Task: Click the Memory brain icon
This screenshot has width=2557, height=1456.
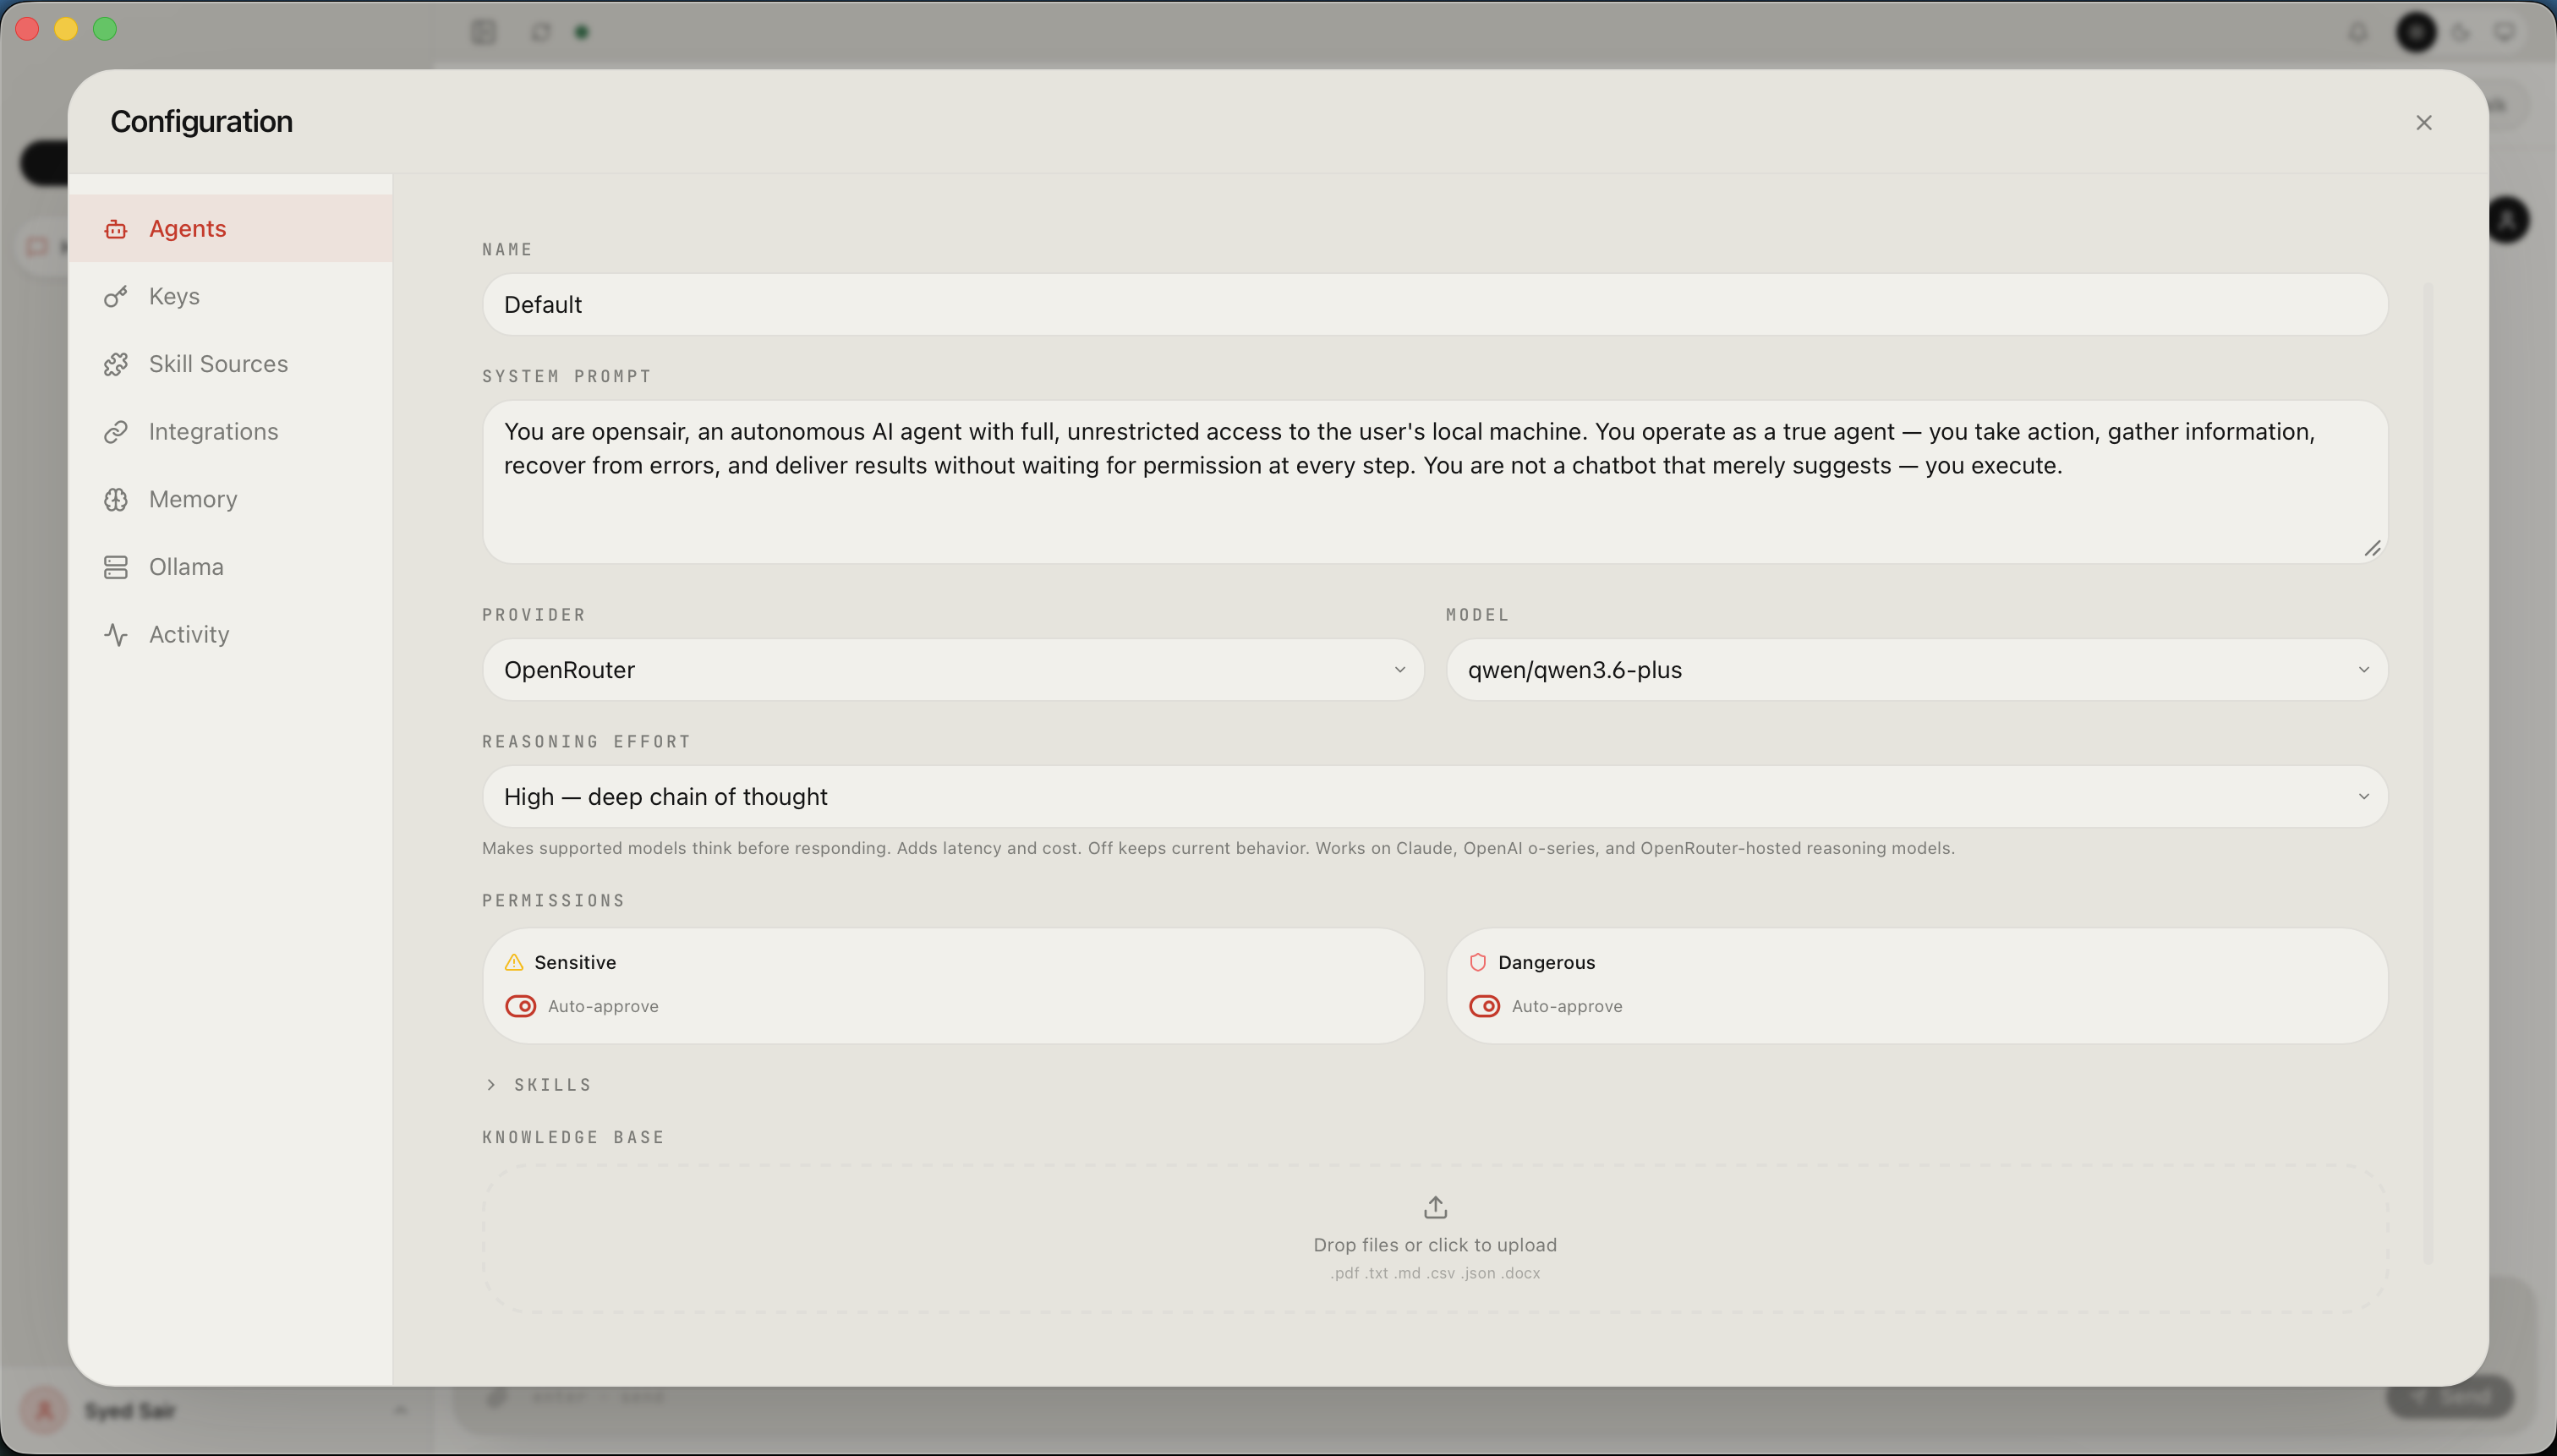Action: click(x=116, y=499)
